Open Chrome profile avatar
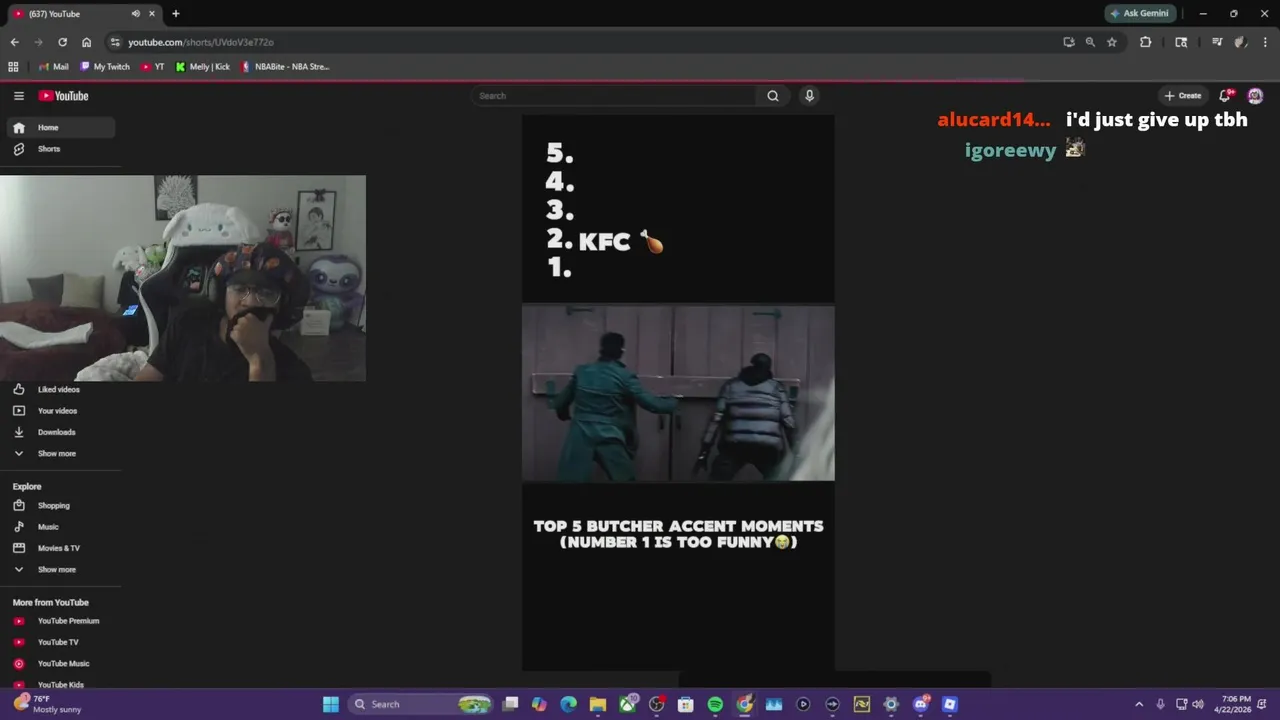The image size is (1280, 720). tap(1240, 42)
